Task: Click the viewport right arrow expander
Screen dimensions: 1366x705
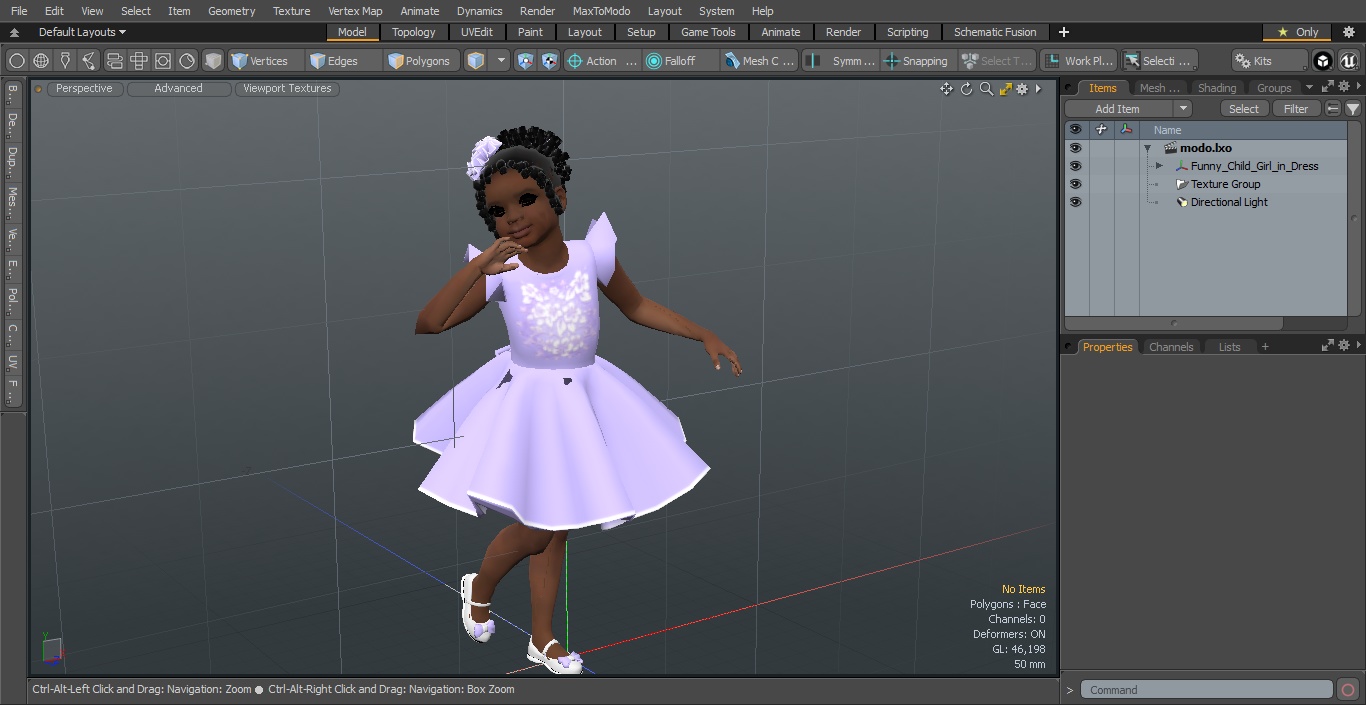Action: click(1038, 89)
